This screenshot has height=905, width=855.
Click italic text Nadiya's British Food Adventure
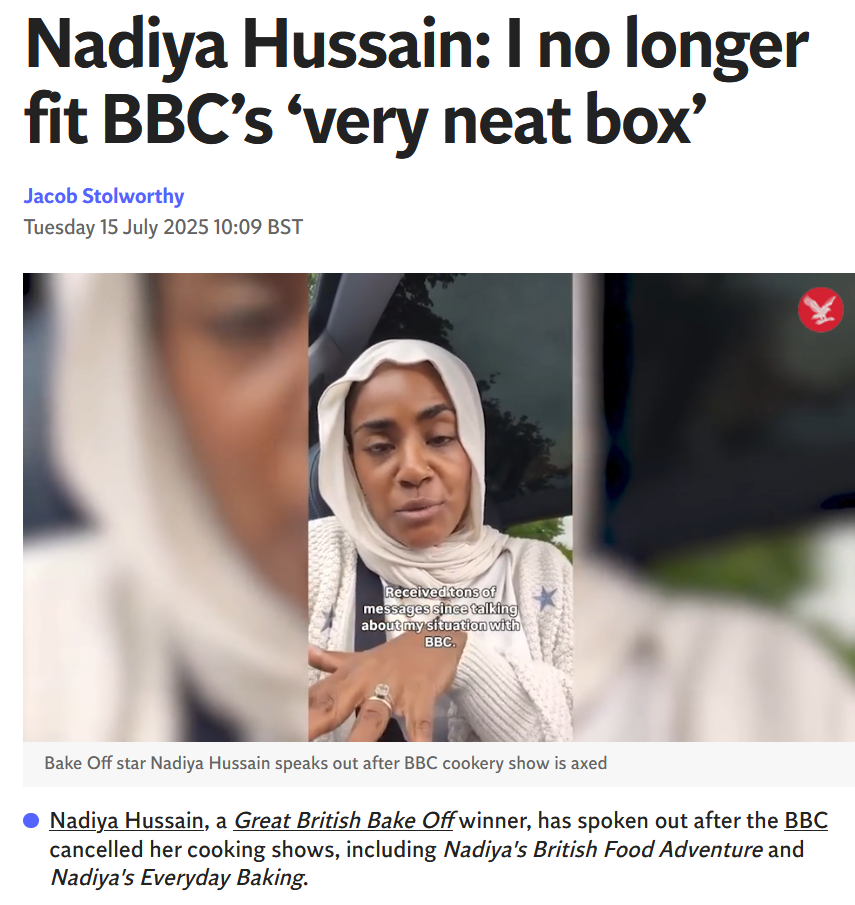tap(603, 849)
